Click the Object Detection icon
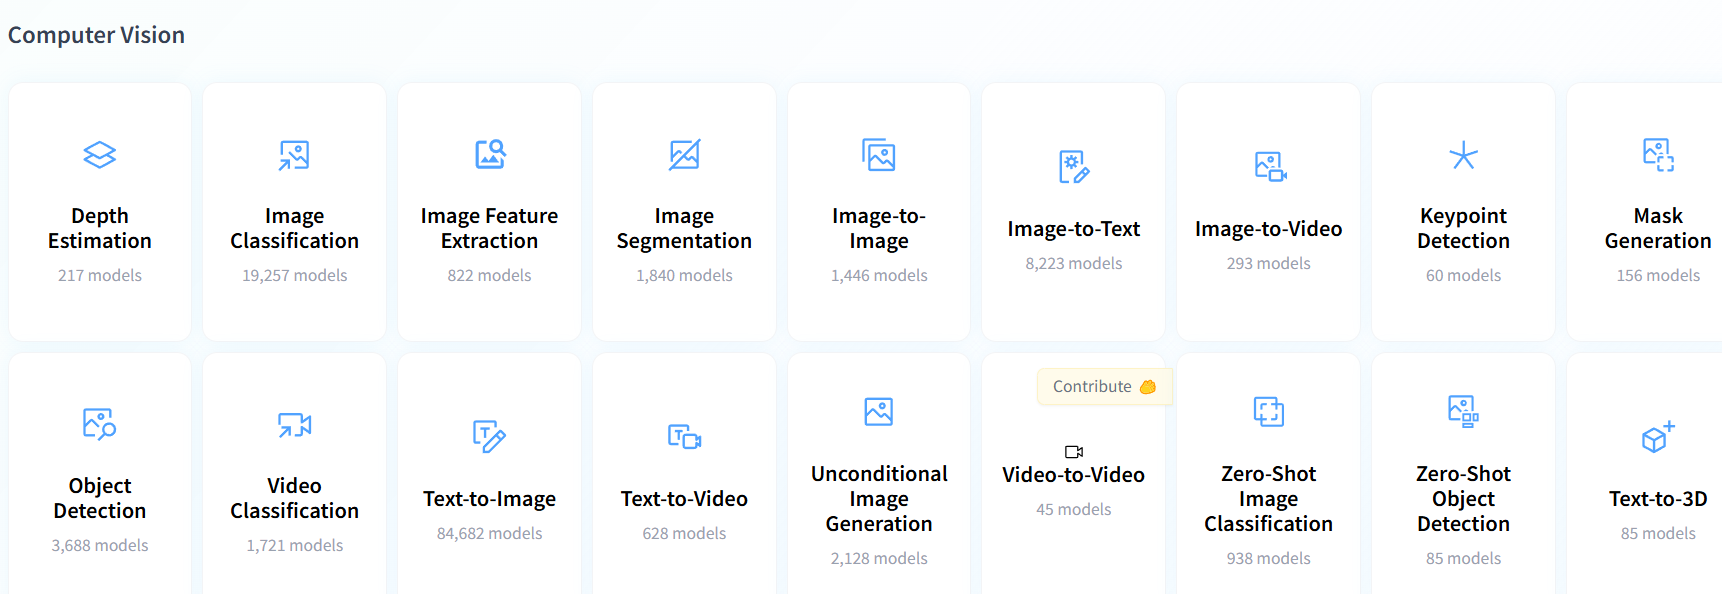Viewport: 1722px width, 594px height. [100, 424]
